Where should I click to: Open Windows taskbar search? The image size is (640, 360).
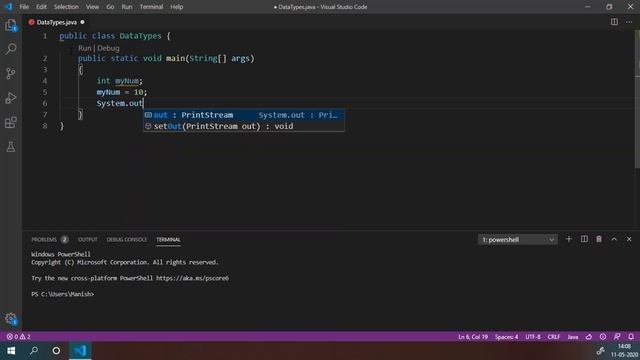(34, 351)
